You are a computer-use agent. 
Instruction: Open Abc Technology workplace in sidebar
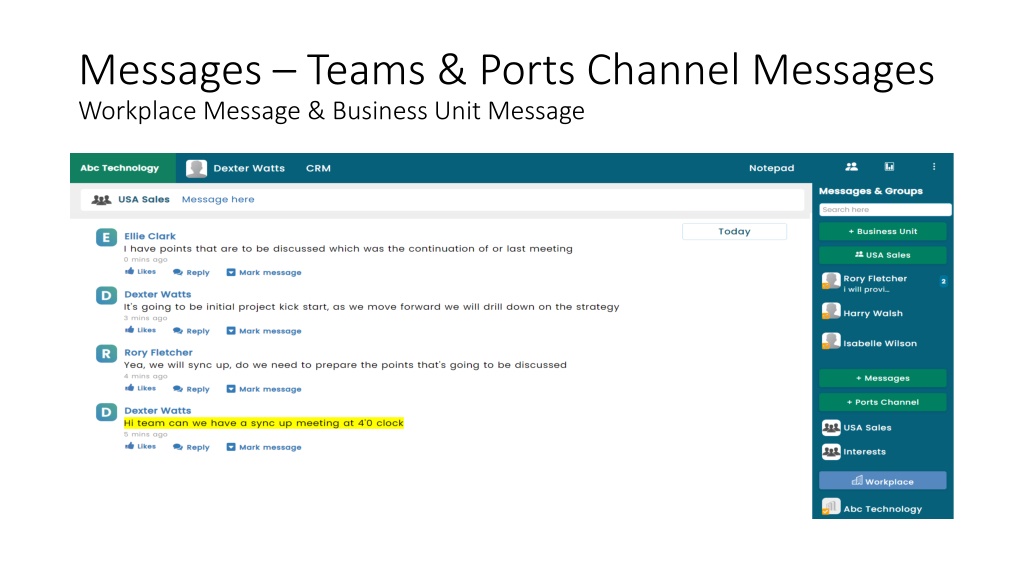[884, 508]
